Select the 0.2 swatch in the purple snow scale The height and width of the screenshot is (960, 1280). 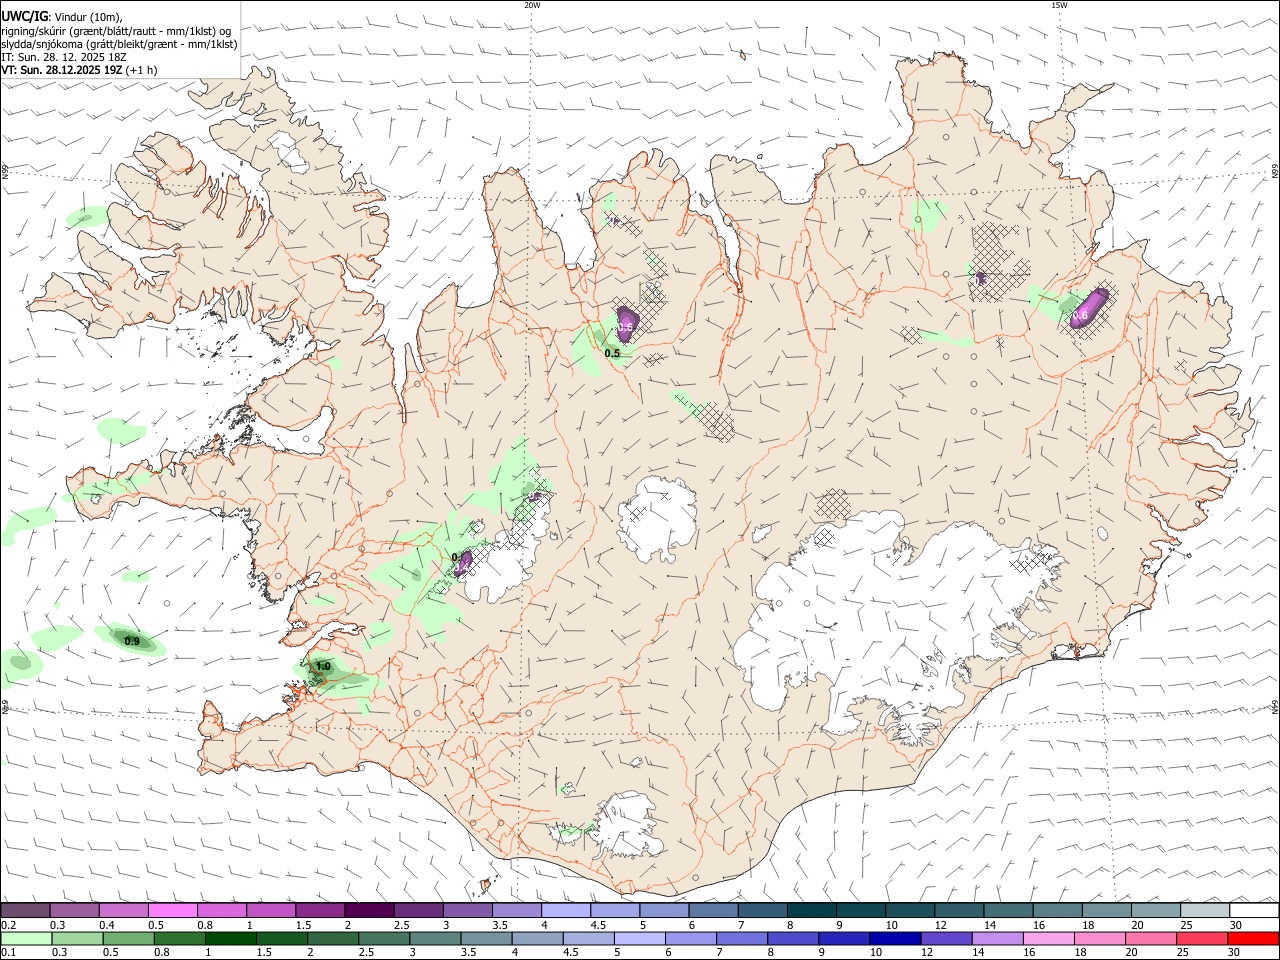(25, 911)
